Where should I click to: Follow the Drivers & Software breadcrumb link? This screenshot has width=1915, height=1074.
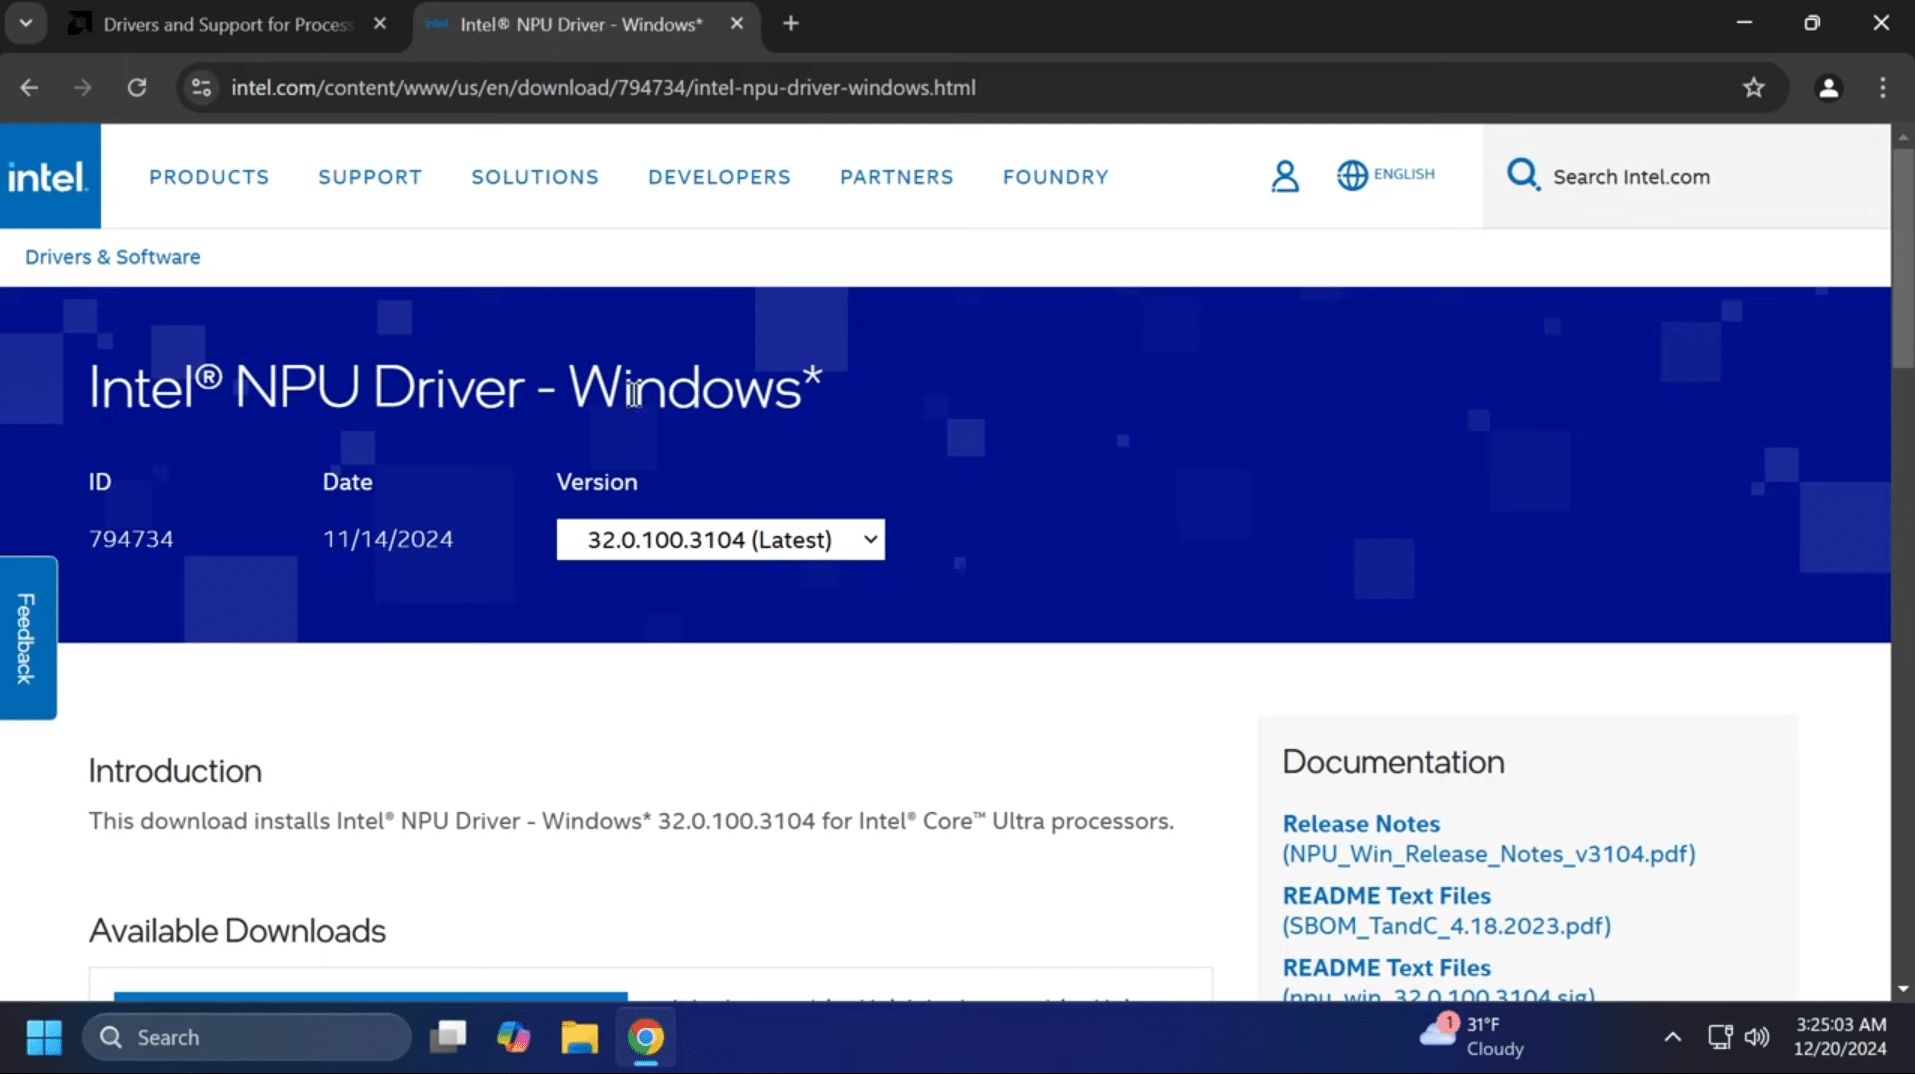(x=113, y=257)
